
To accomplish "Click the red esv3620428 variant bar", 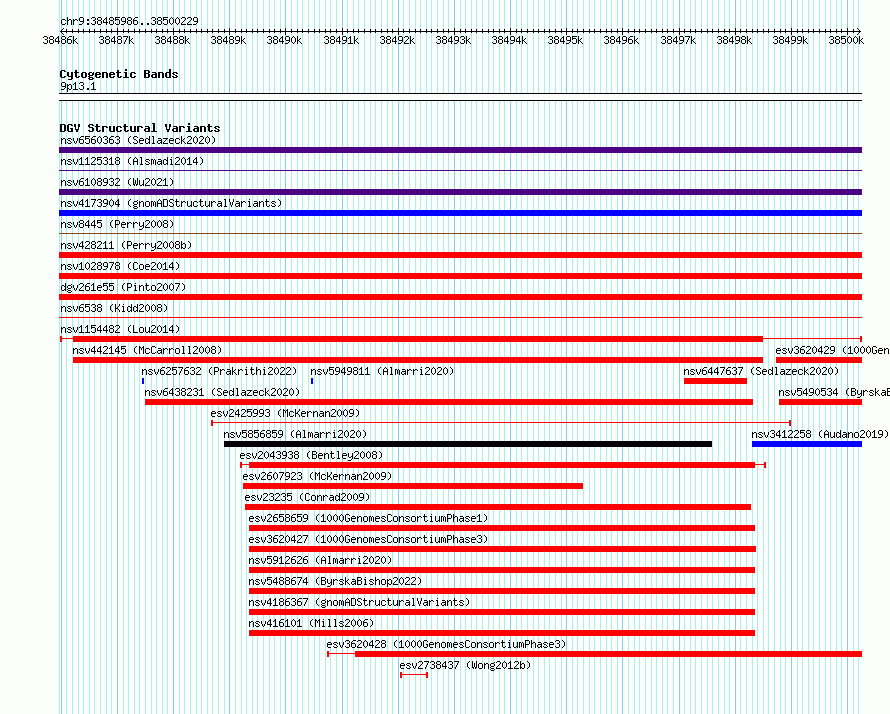I will [608, 654].
